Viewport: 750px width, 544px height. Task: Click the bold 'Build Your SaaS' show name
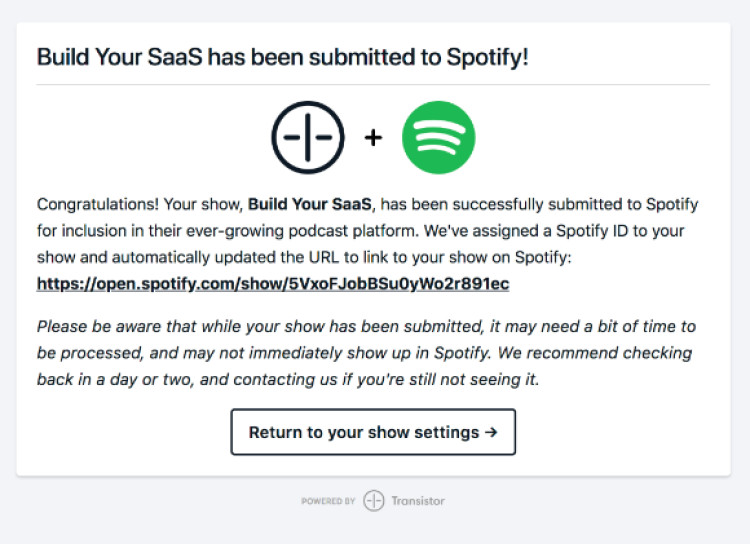310,204
